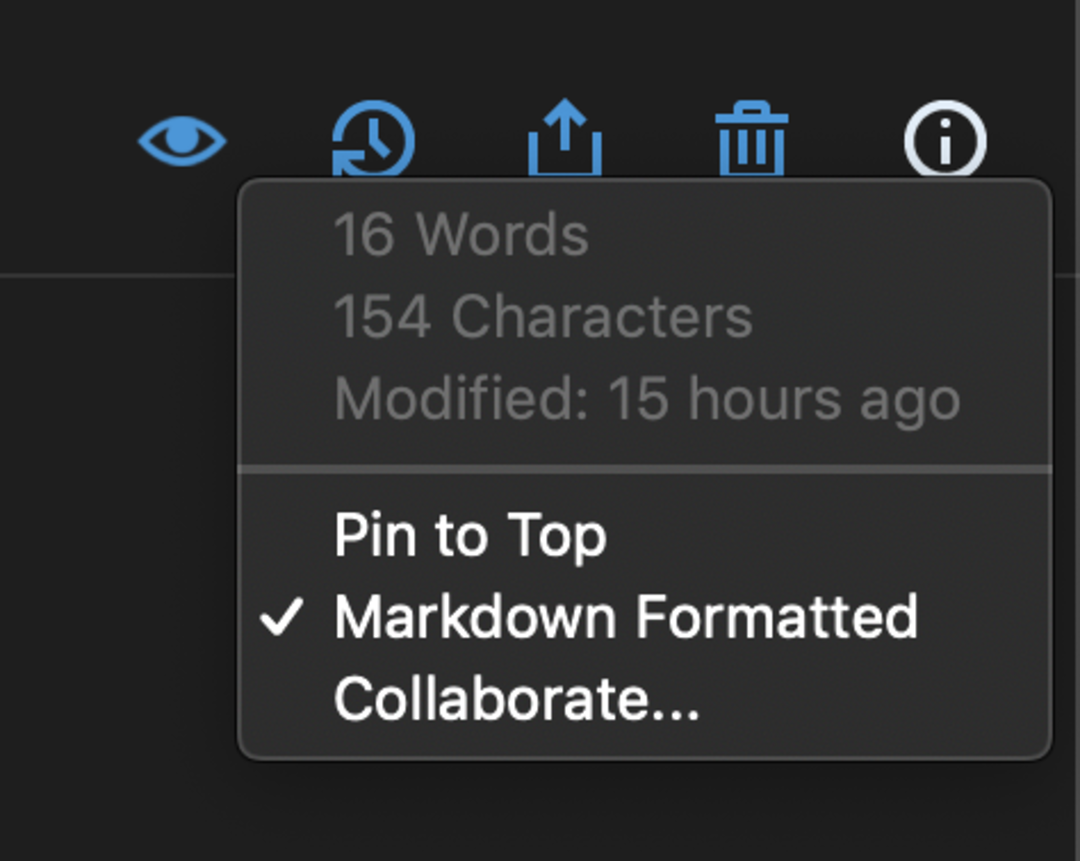Select the export arrow icon

tap(563, 138)
